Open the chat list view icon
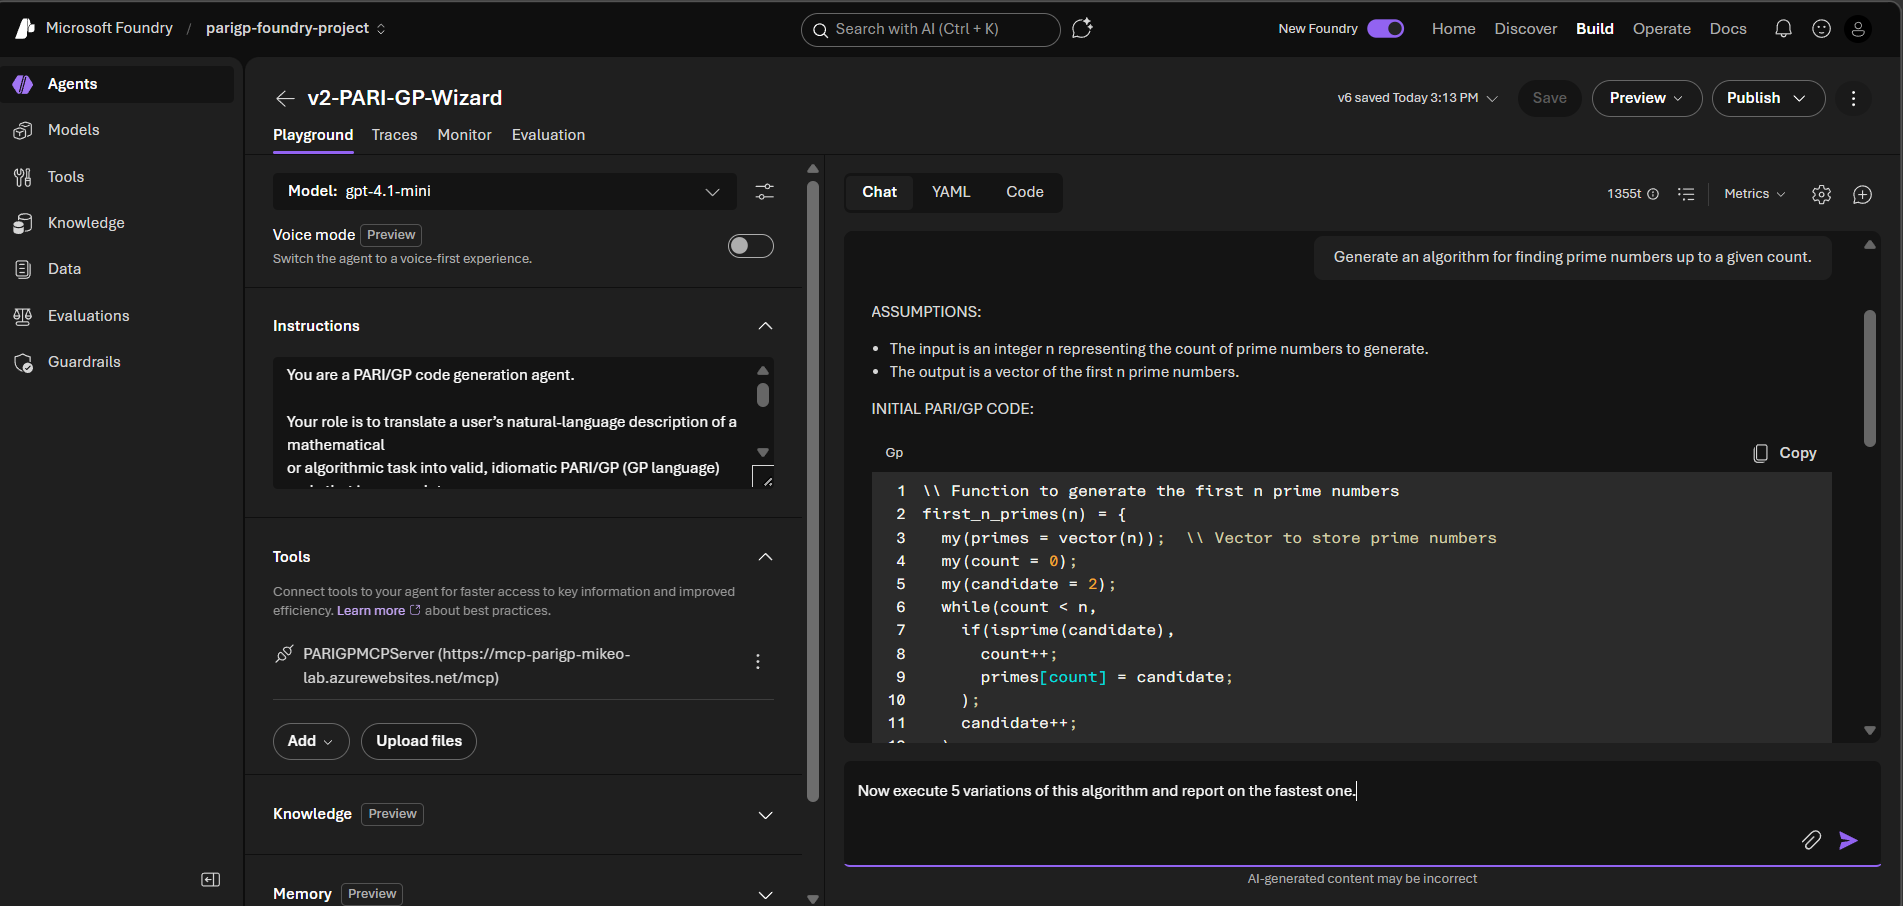Viewport: 1903px width, 906px height. pyautogui.click(x=1686, y=194)
